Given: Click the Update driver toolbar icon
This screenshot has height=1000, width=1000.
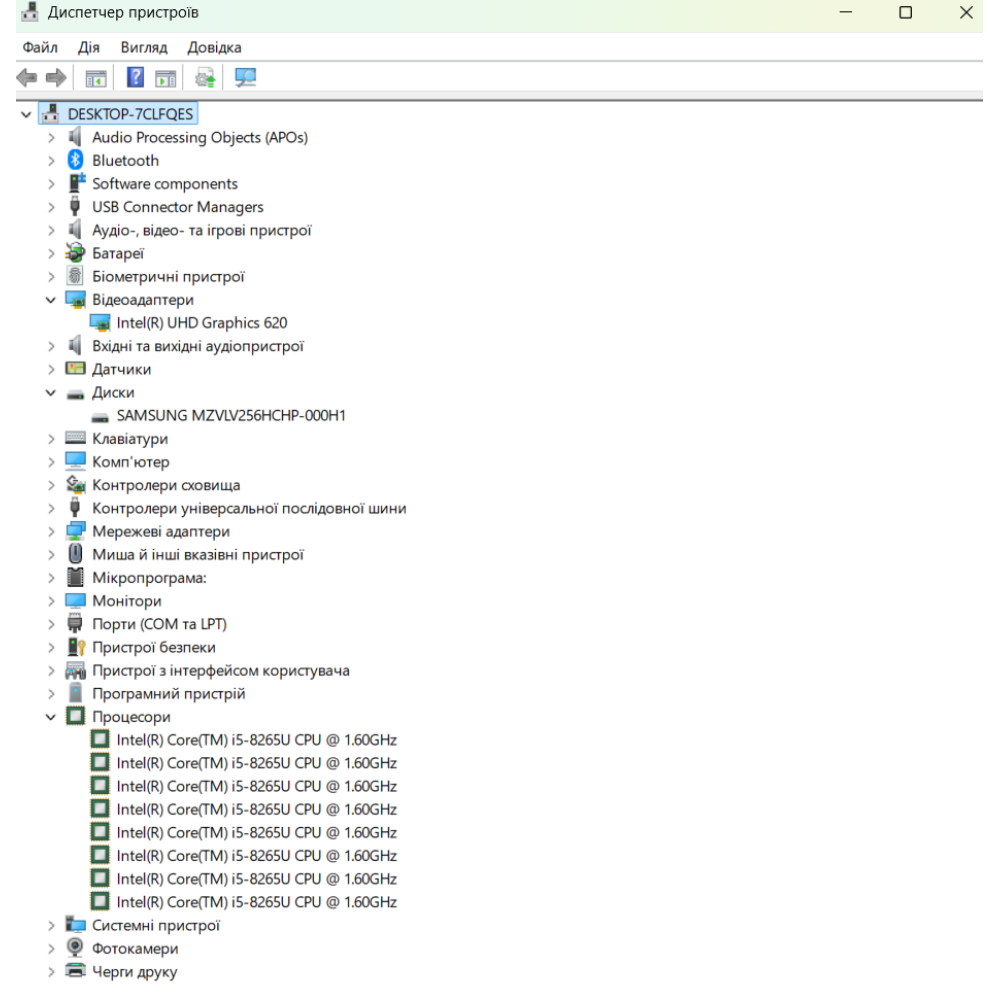Looking at the screenshot, I should 205,78.
